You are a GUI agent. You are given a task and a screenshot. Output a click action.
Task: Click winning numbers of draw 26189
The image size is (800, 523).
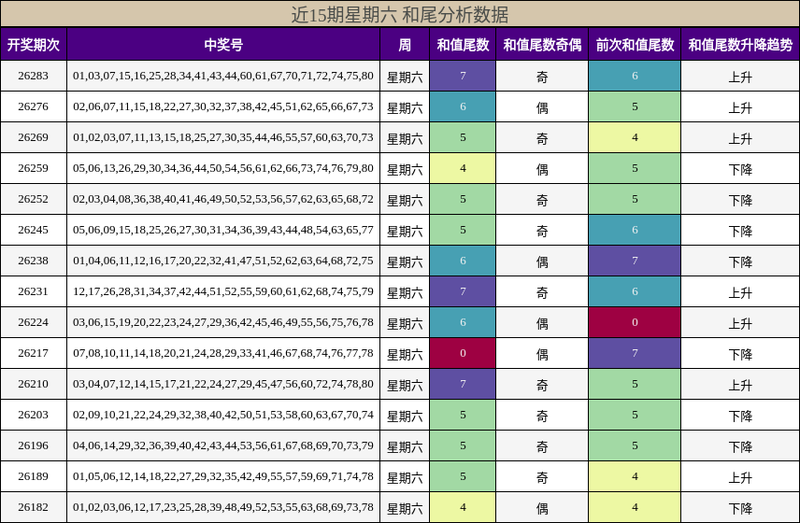(x=223, y=476)
